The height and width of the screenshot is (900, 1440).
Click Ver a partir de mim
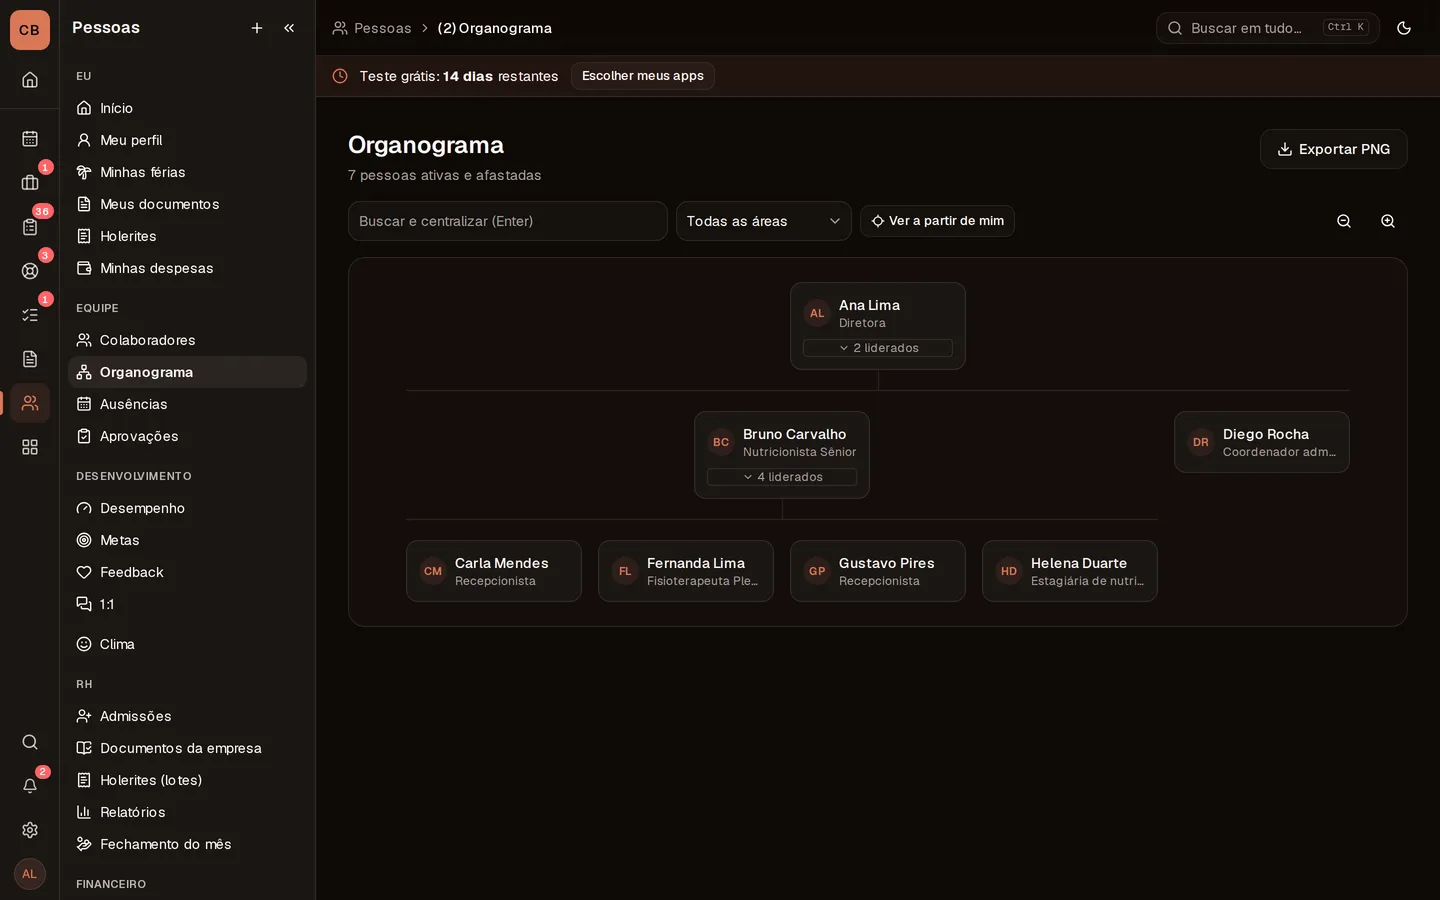(937, 221)
